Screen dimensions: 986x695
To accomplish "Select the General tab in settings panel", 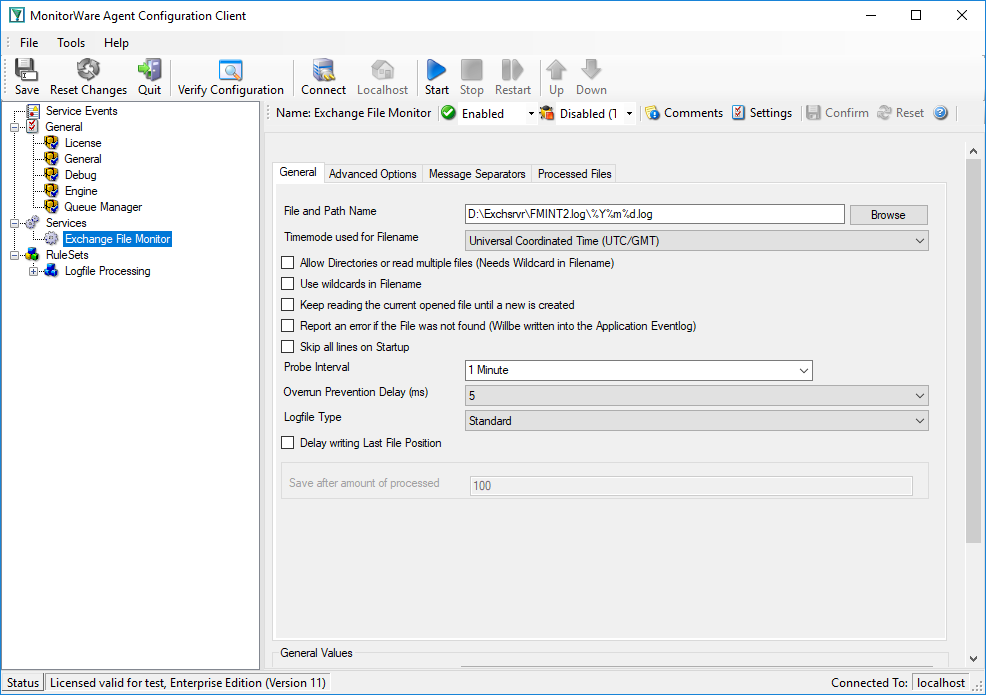I will point(298,173).
